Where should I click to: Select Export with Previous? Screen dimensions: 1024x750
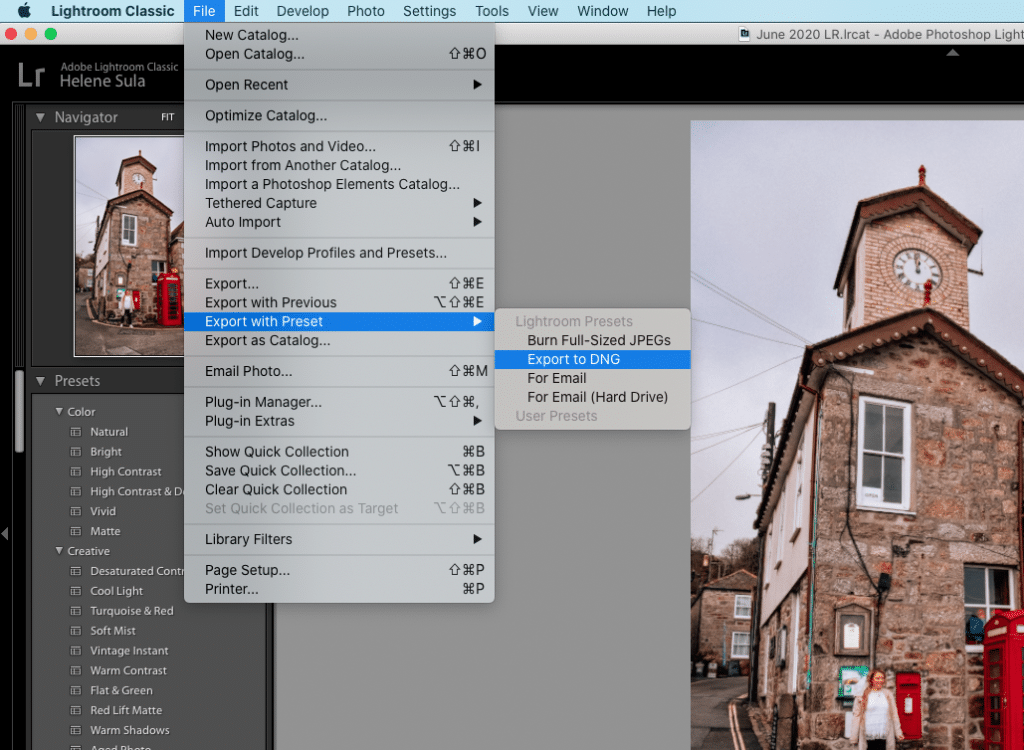(339, 302)
